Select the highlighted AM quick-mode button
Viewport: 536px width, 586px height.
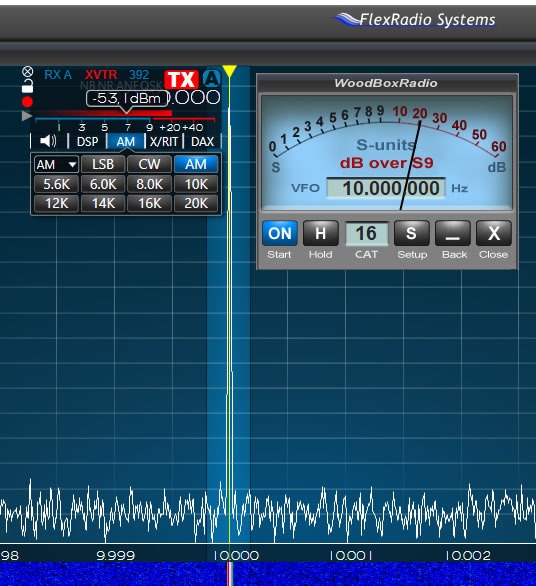[196, 164]
